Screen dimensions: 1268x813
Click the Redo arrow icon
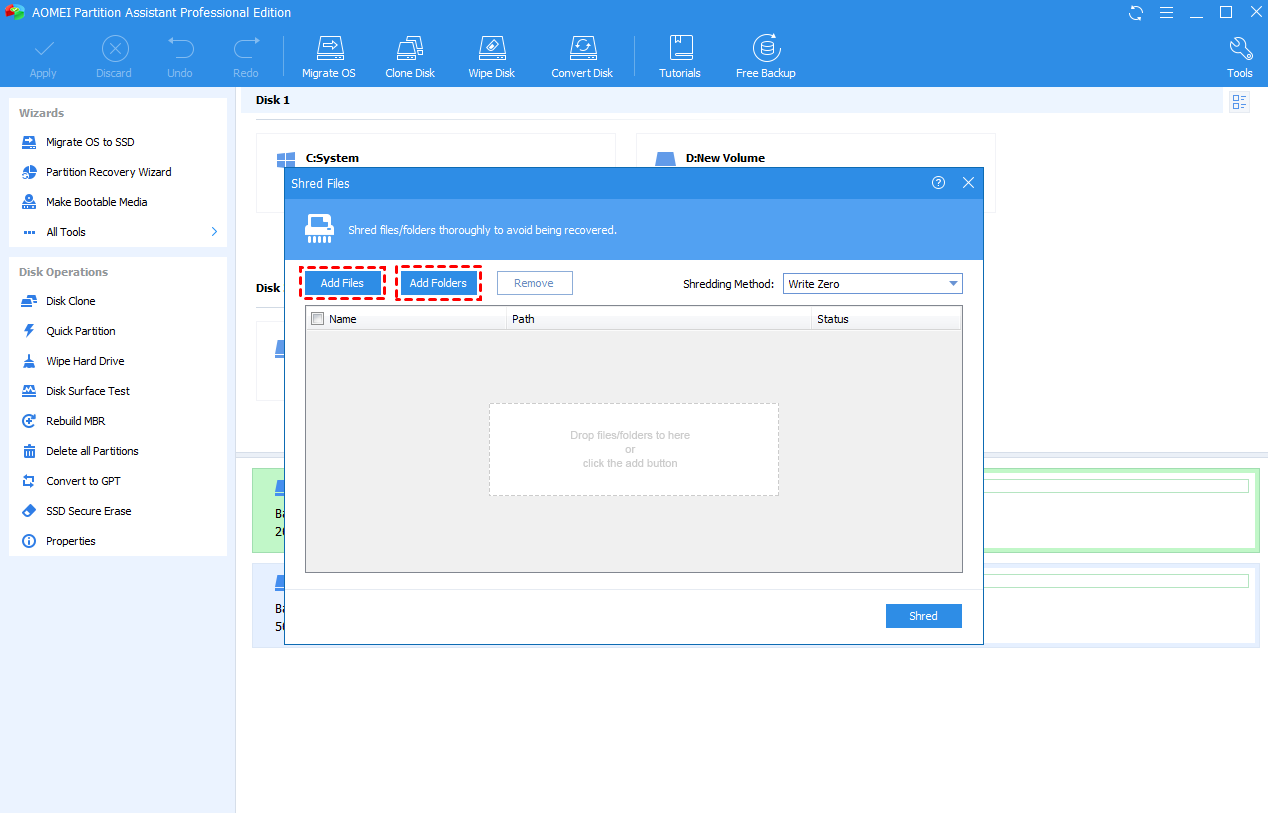(246, 48)
